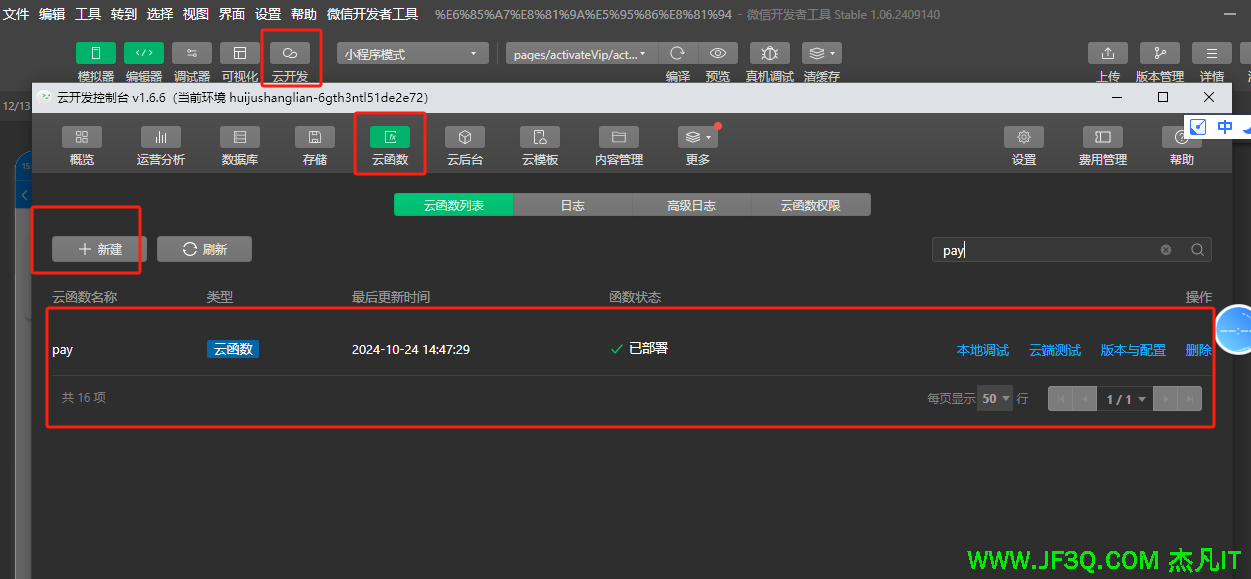Switch to the 云函数权限 tab
Screen dimensions: 1251x579
pyautogui.click(x=810, y=205)
